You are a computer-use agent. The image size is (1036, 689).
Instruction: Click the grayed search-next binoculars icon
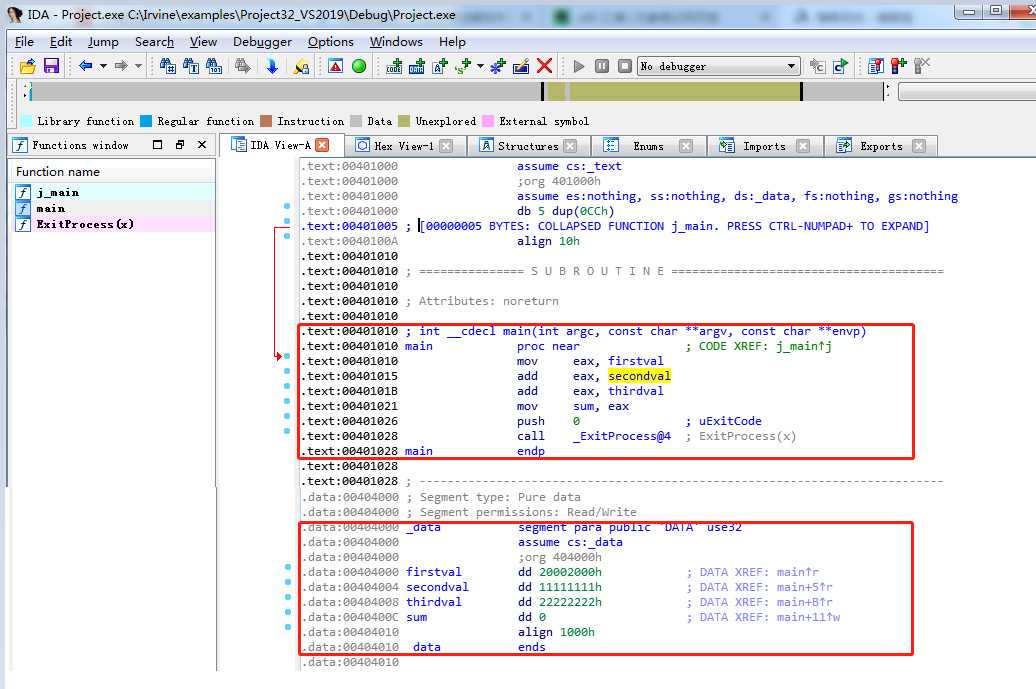(x=242, y=66)
